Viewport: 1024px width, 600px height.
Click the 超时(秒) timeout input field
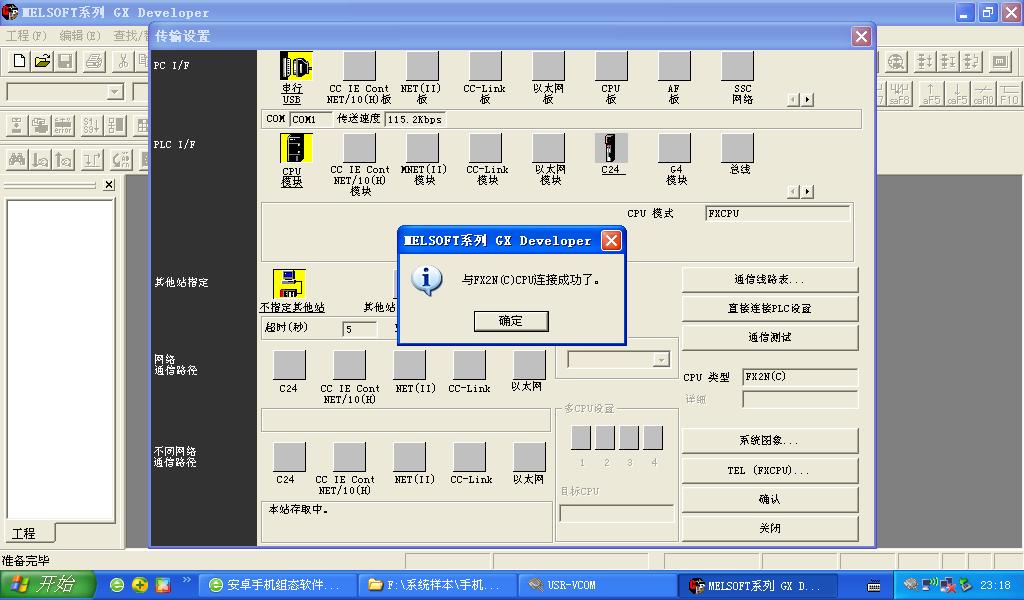[359, 328]
